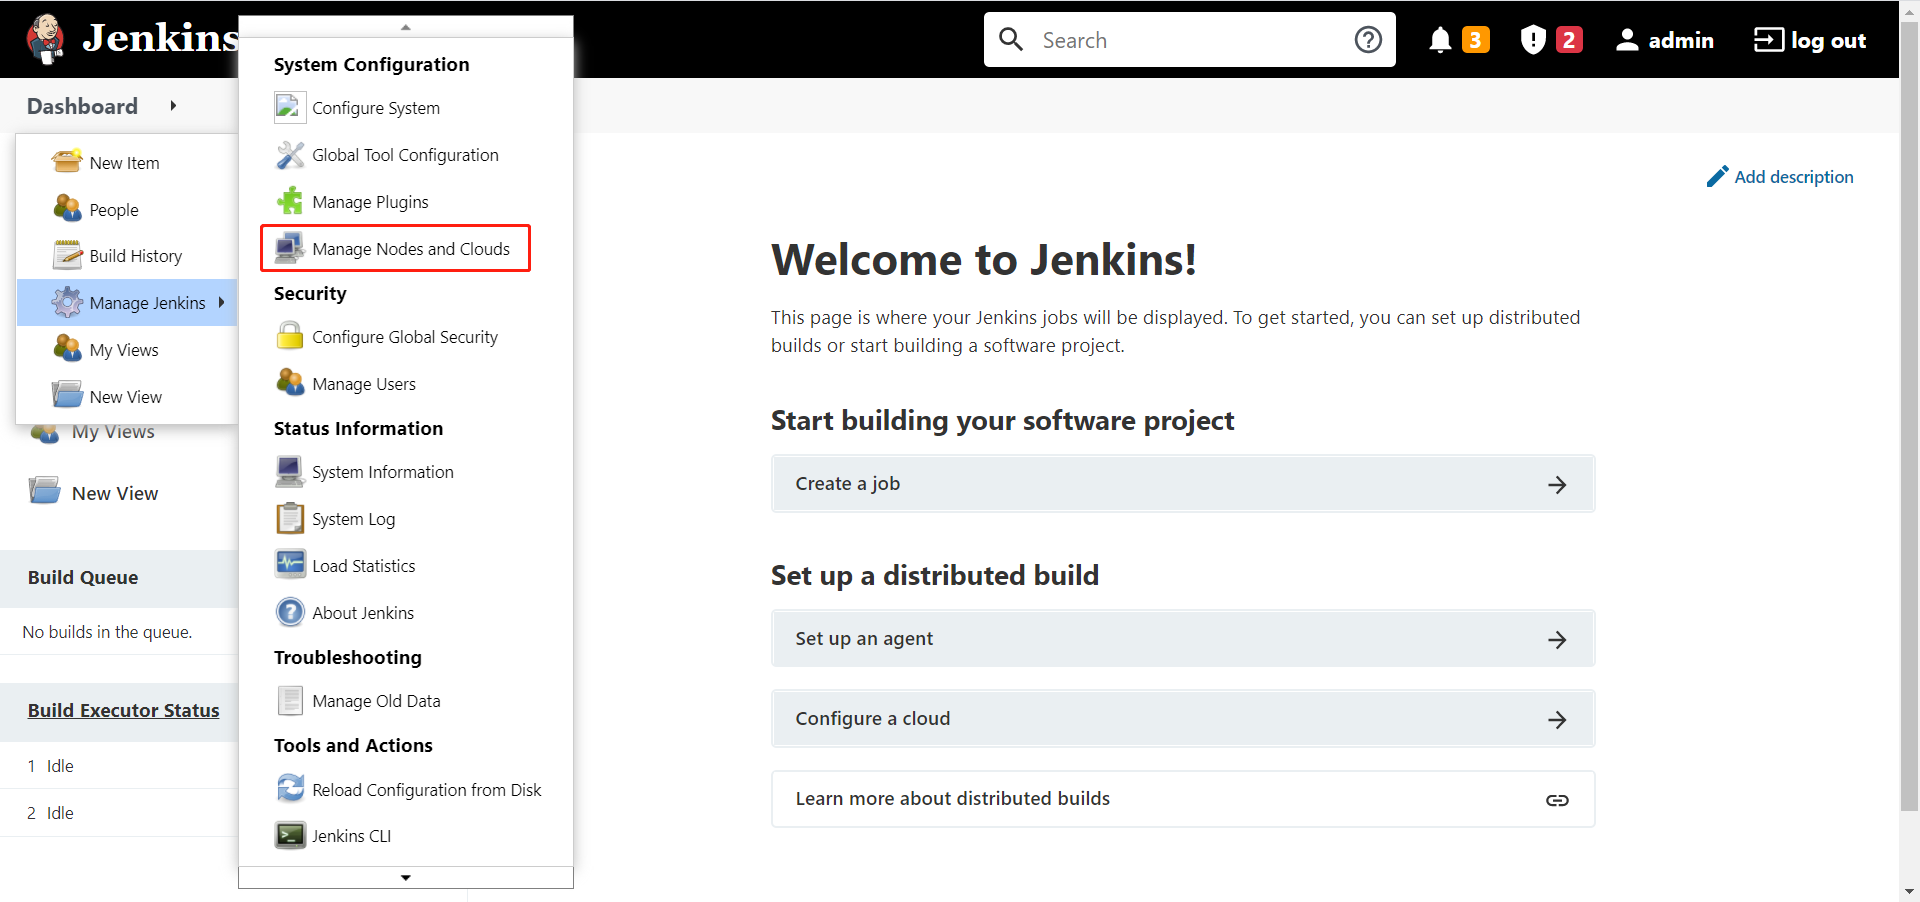The width and height of the screenshot is (1920, 902).
Task: Open security warnings shield icon
Action: click(1532, 40)
